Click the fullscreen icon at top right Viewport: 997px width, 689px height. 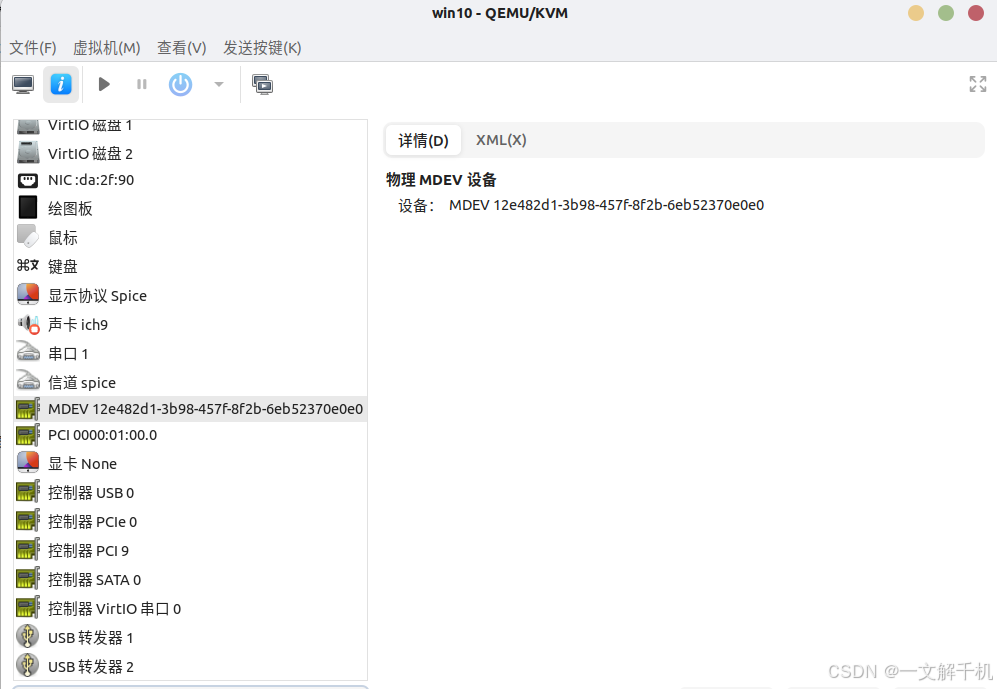coord(977,84)
